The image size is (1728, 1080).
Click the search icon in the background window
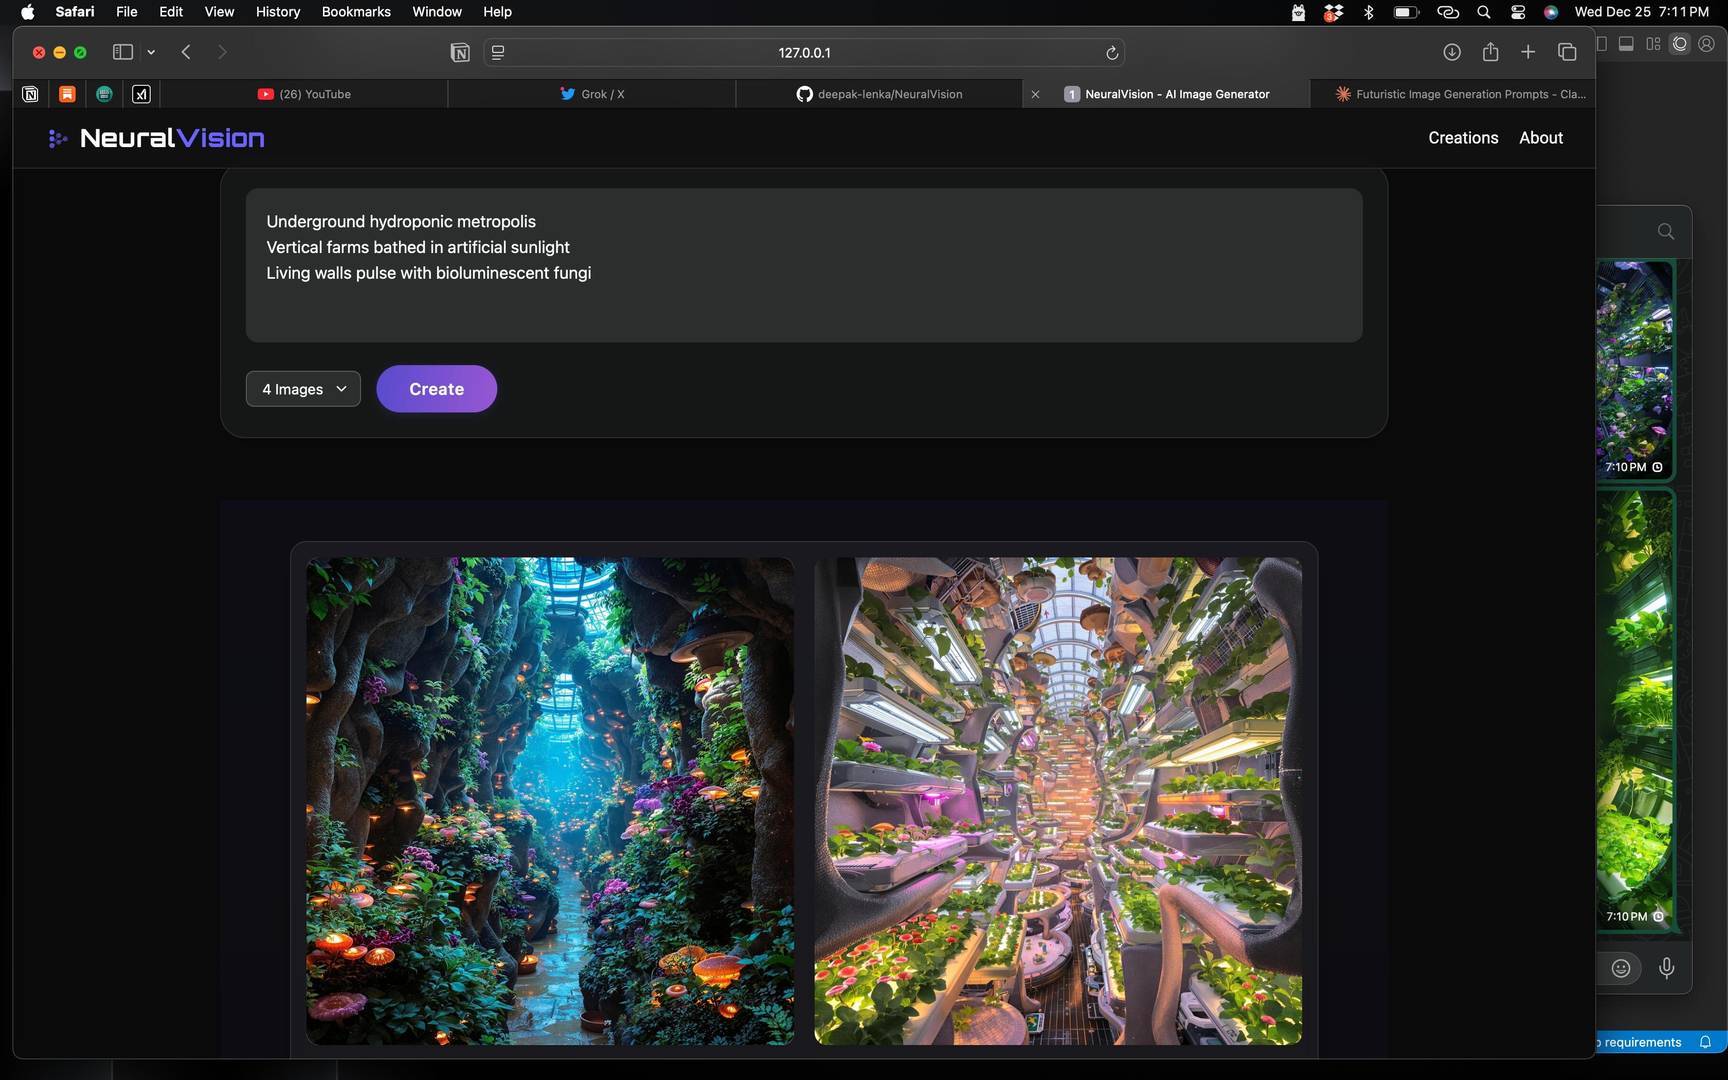click(x=1665, y=231)
